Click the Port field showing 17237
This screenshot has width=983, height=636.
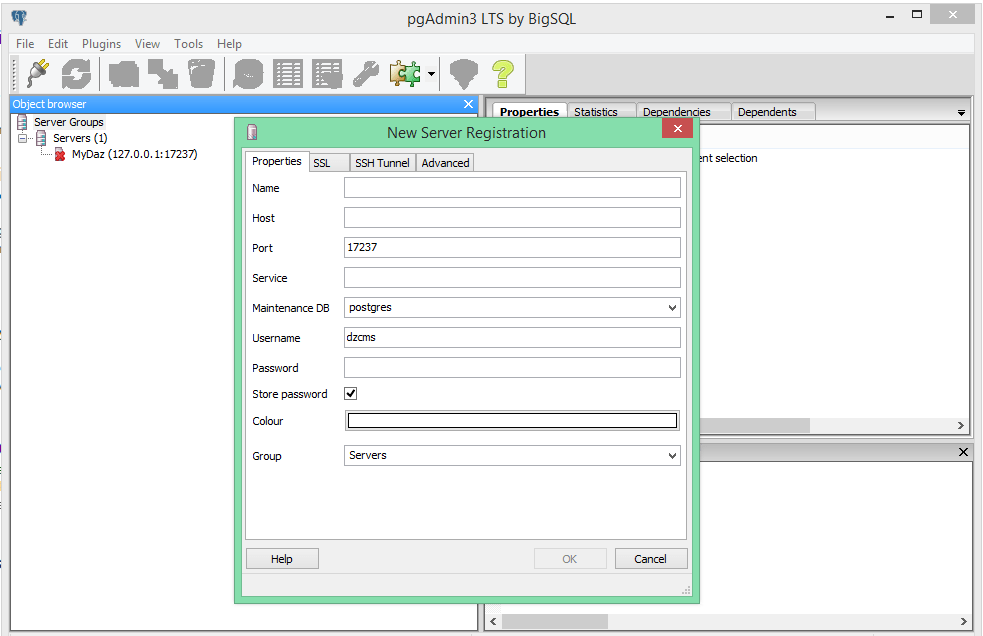point(512,248)
